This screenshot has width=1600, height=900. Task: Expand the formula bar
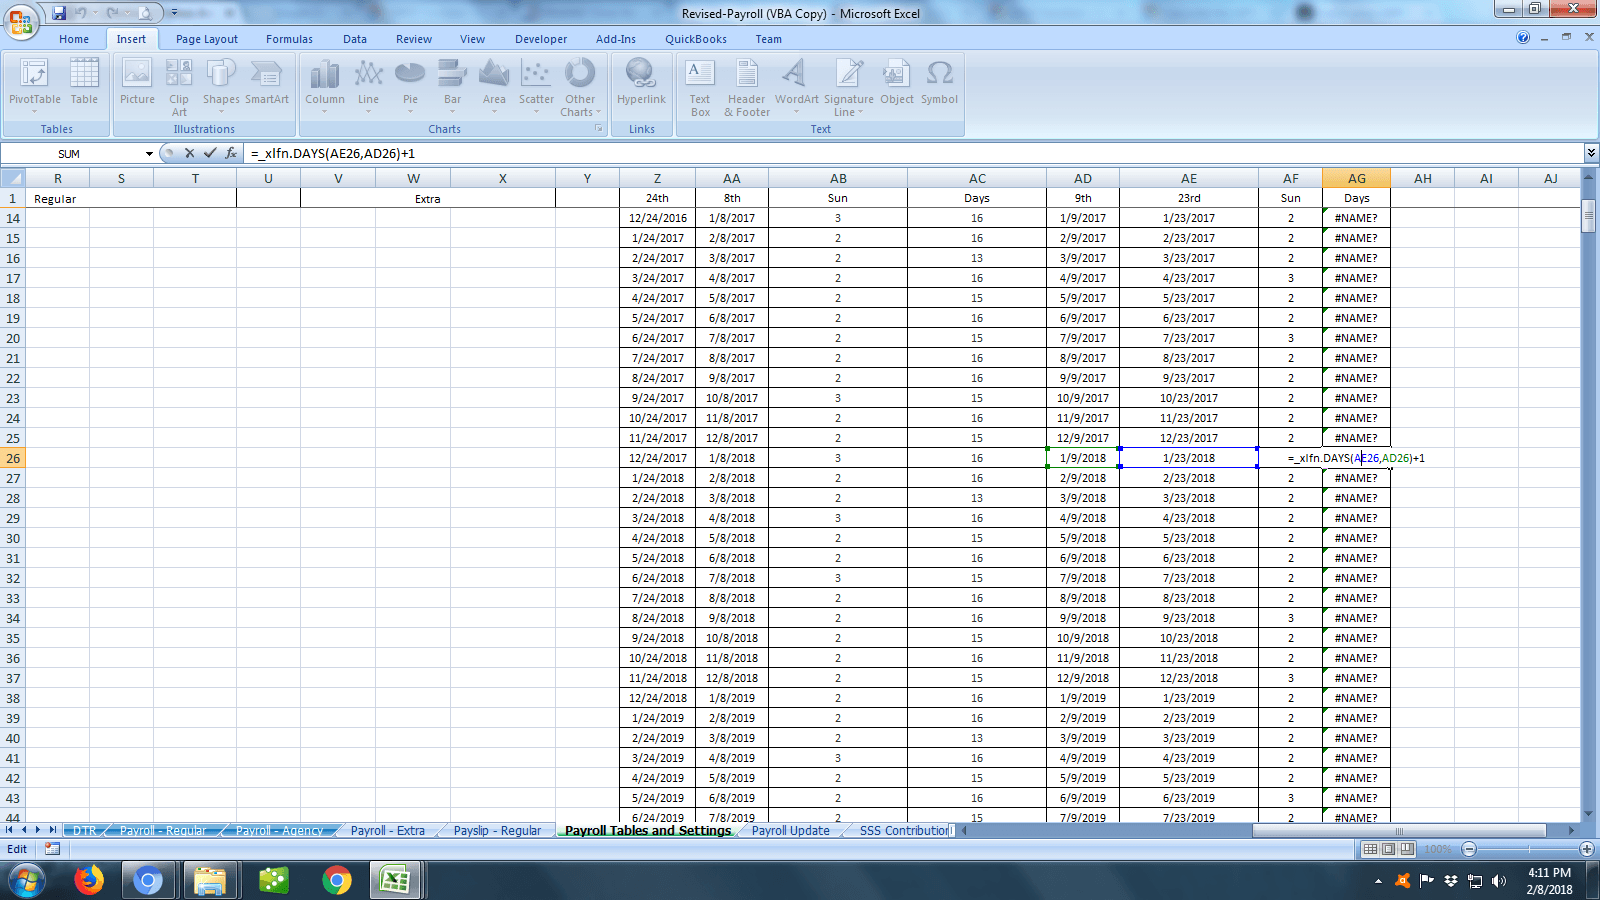click(x=1590, y=153)
